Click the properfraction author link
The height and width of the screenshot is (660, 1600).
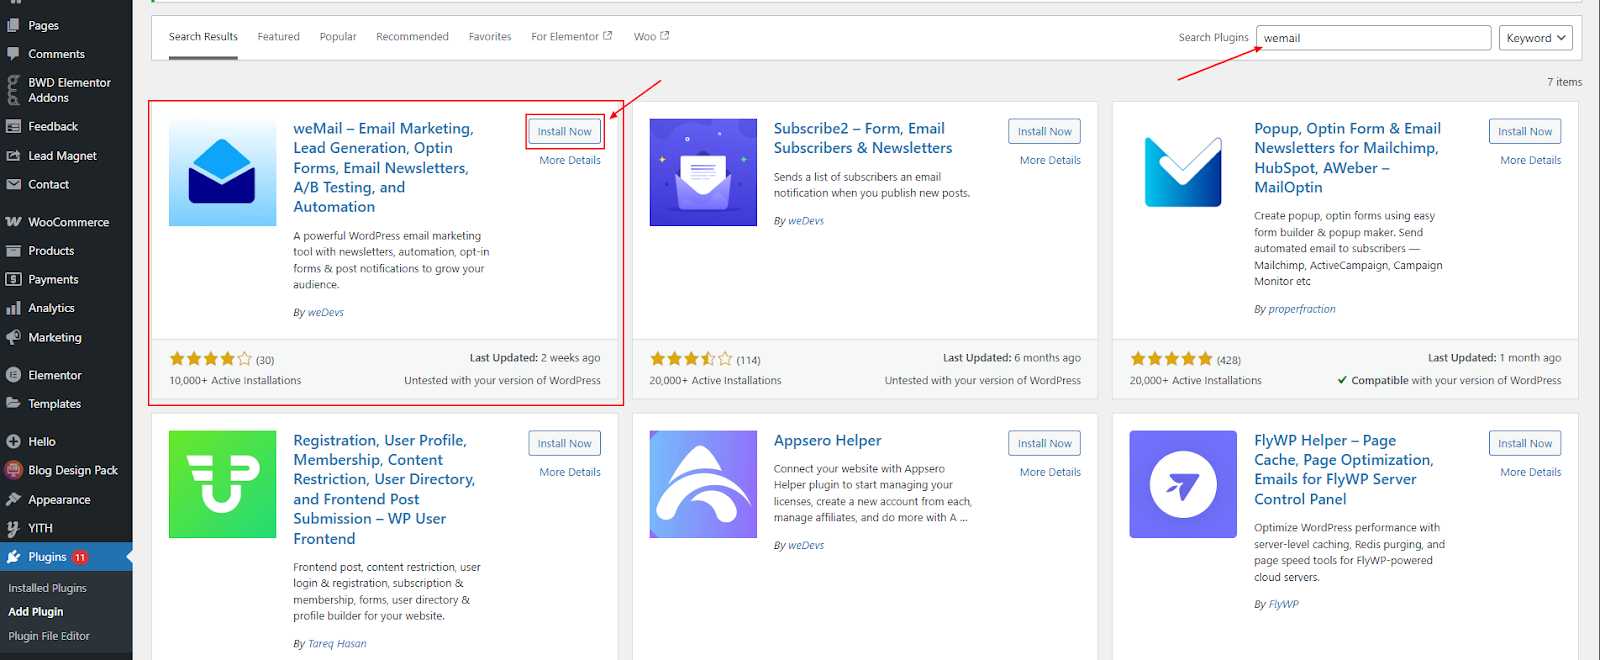[1302, 310]
